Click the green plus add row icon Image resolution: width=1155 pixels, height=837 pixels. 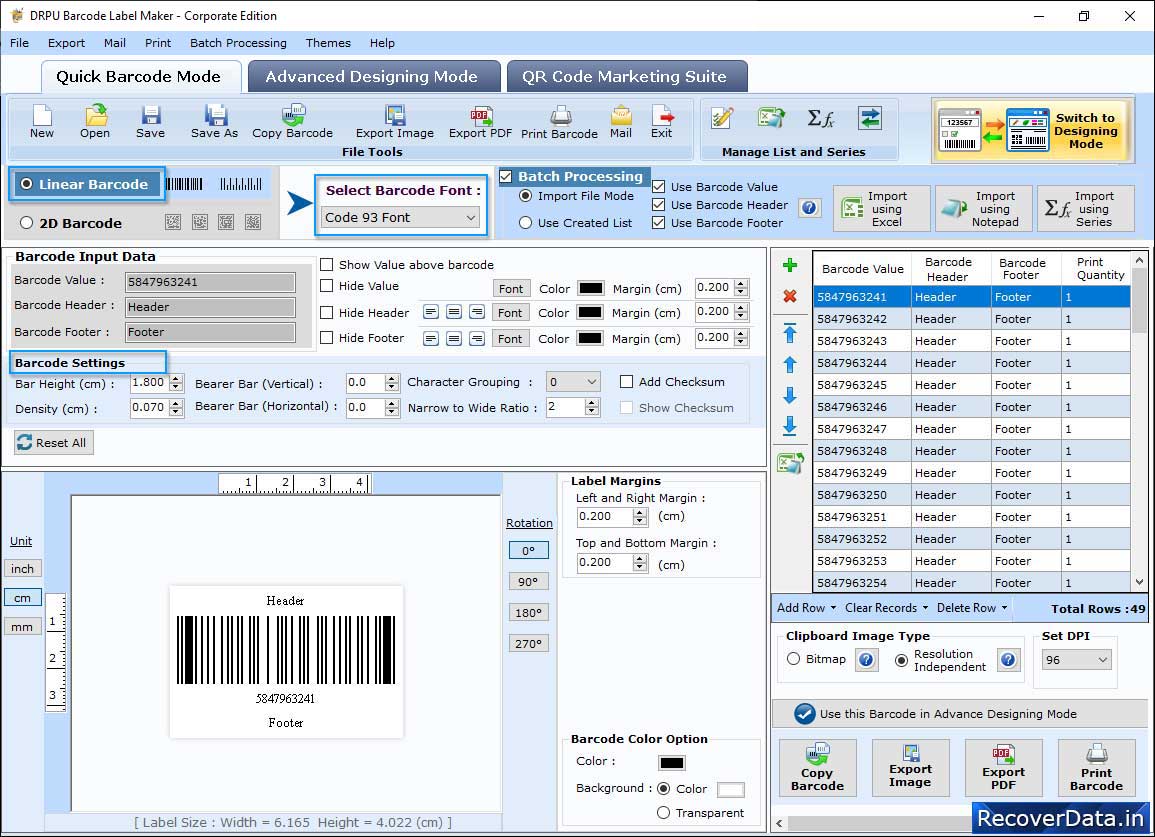click(x=790, y=265)
